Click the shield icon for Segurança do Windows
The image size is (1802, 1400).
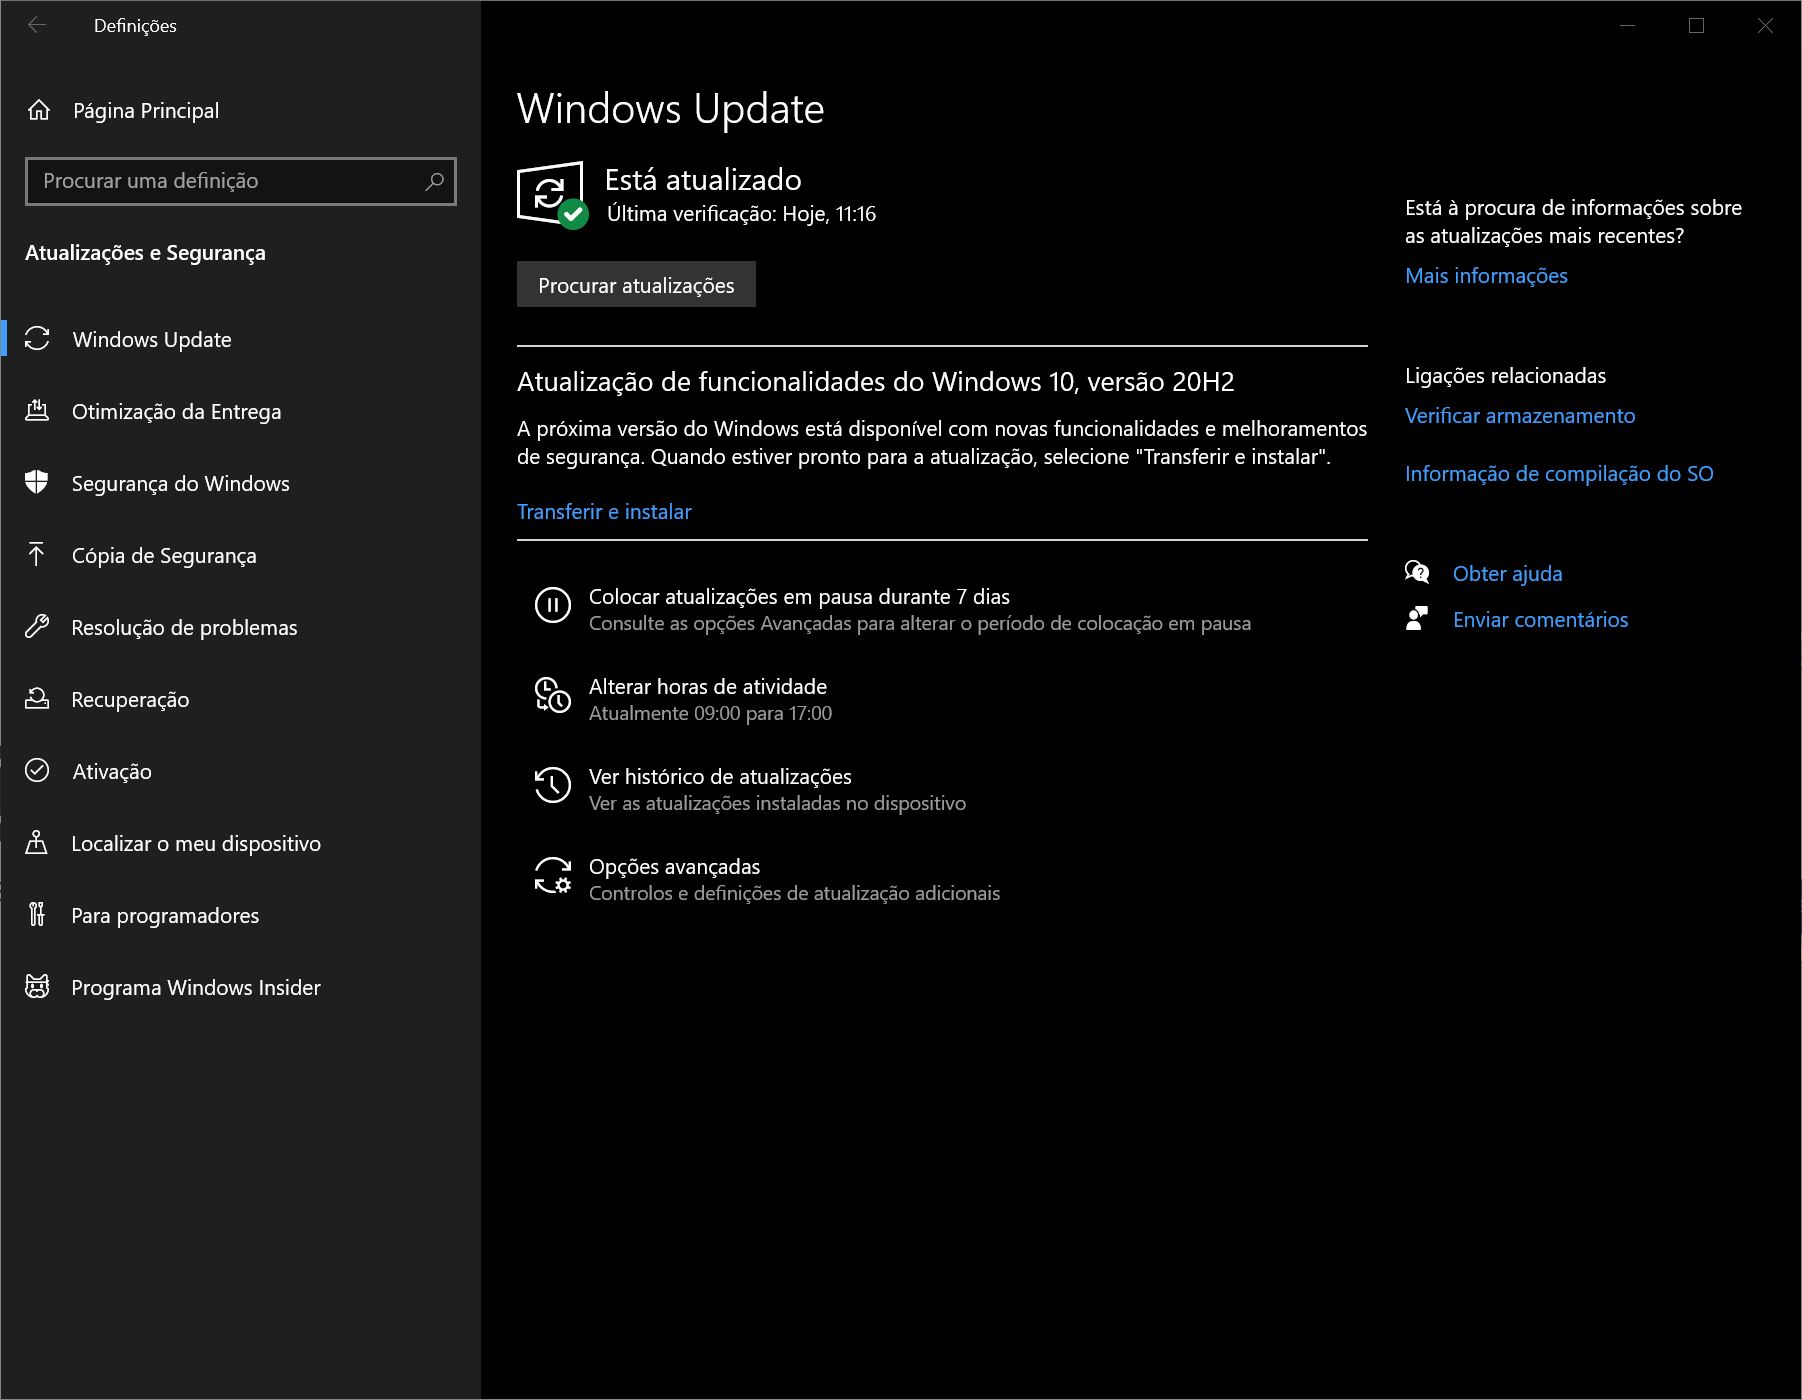[37, 483]
